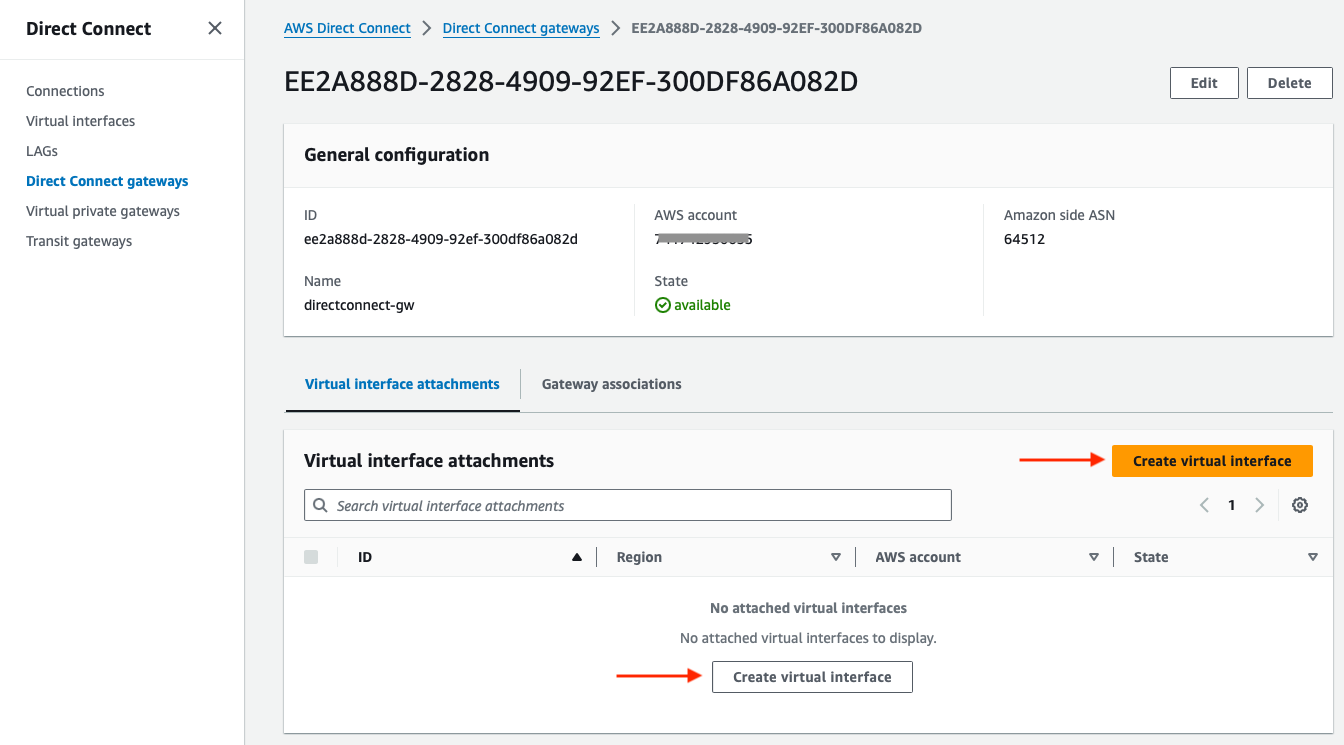The height and width of the screenshot is (745, 1344).
Task: Click the AWS account column header label
Action: point(918,557)
